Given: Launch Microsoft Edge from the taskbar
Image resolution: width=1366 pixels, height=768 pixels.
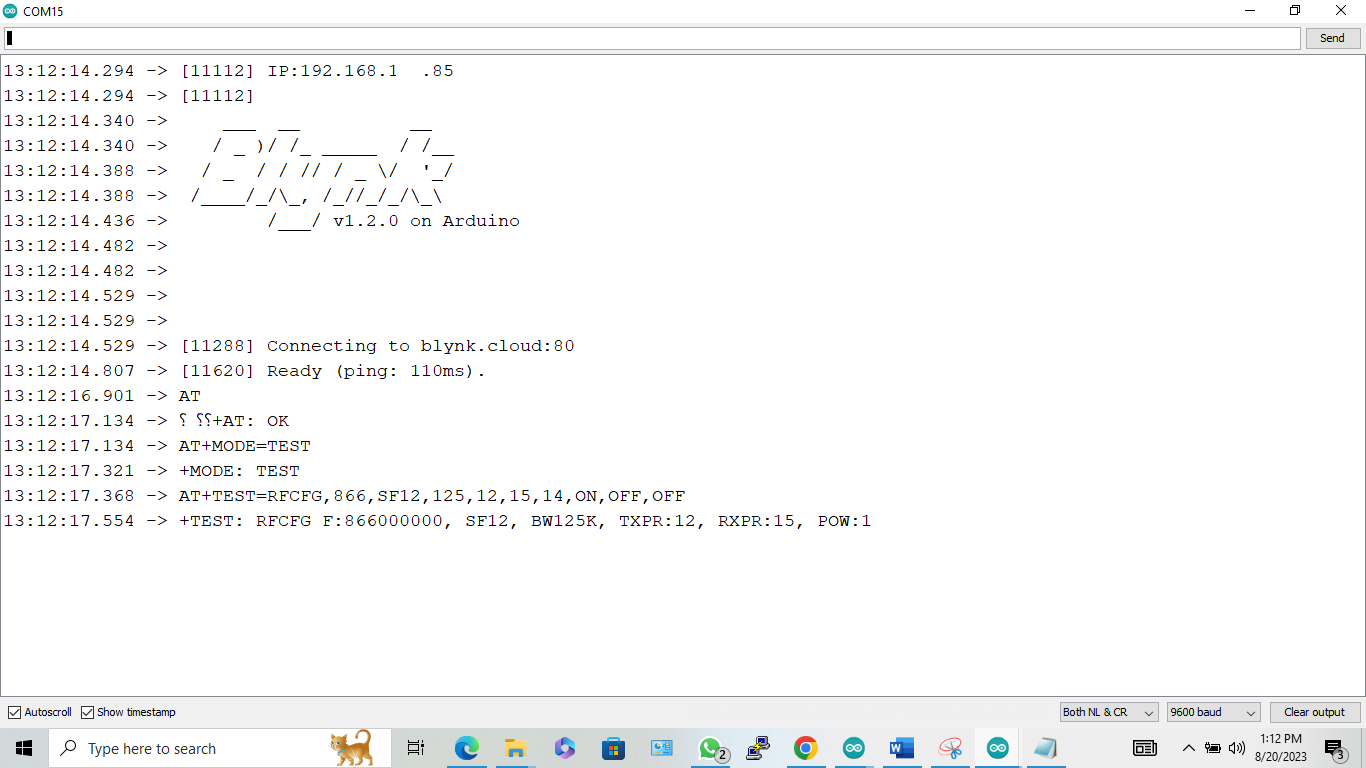Looking at the screenshot, I should (x=467, y=748).
